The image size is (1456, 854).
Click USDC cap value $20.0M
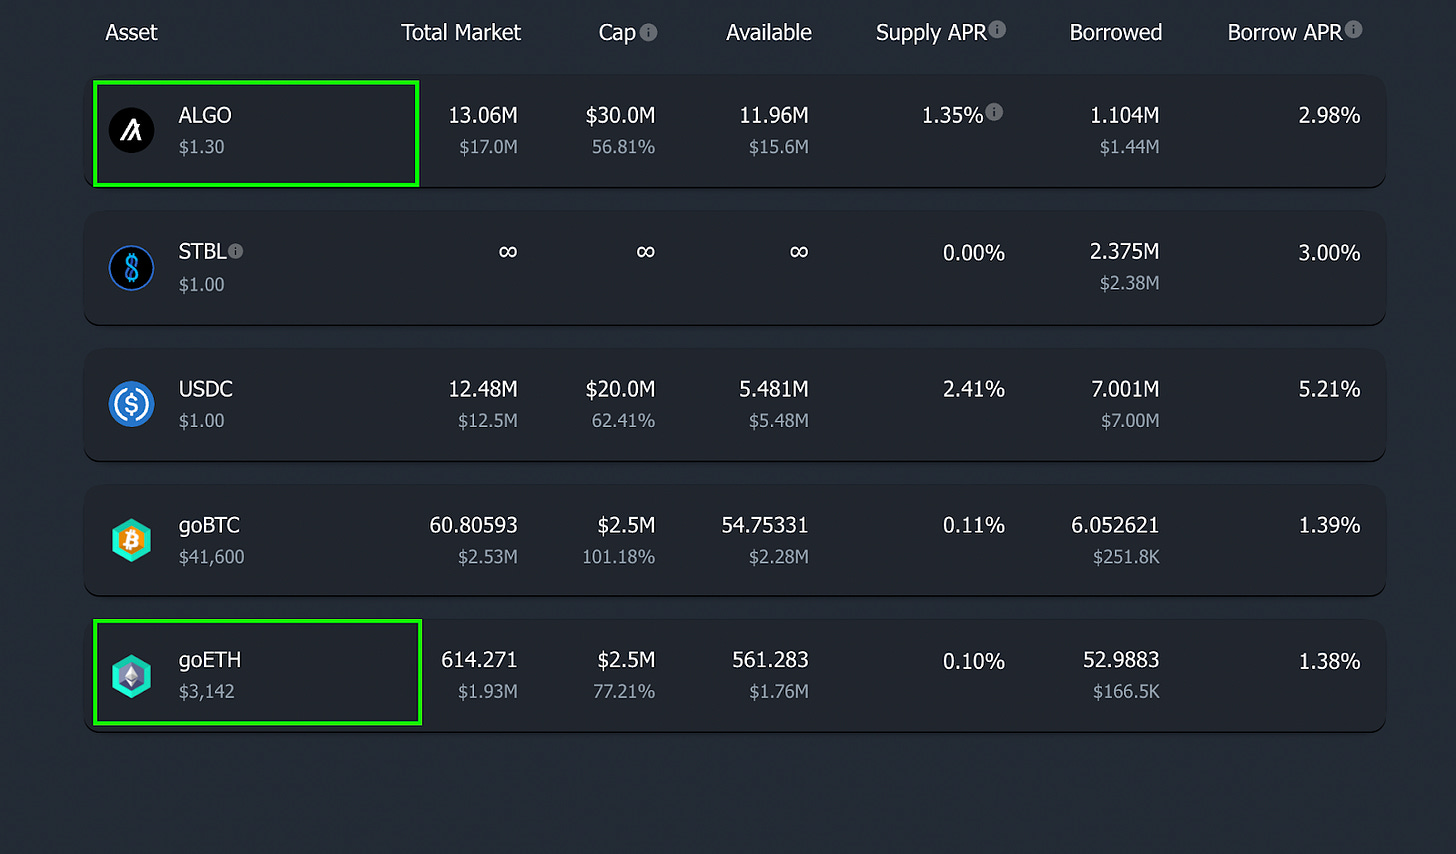click(x=620, y=389)
